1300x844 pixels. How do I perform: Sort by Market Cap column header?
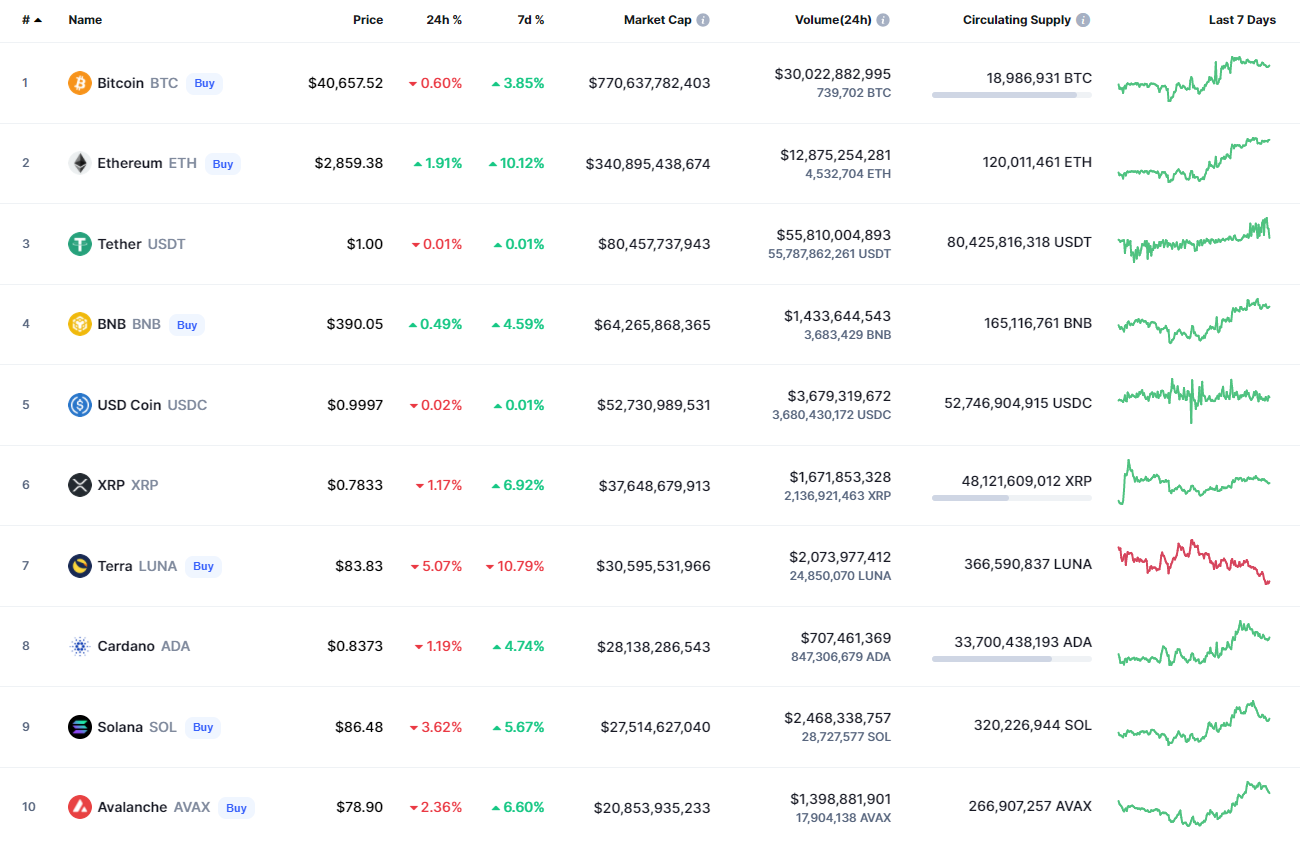[657, 20]
